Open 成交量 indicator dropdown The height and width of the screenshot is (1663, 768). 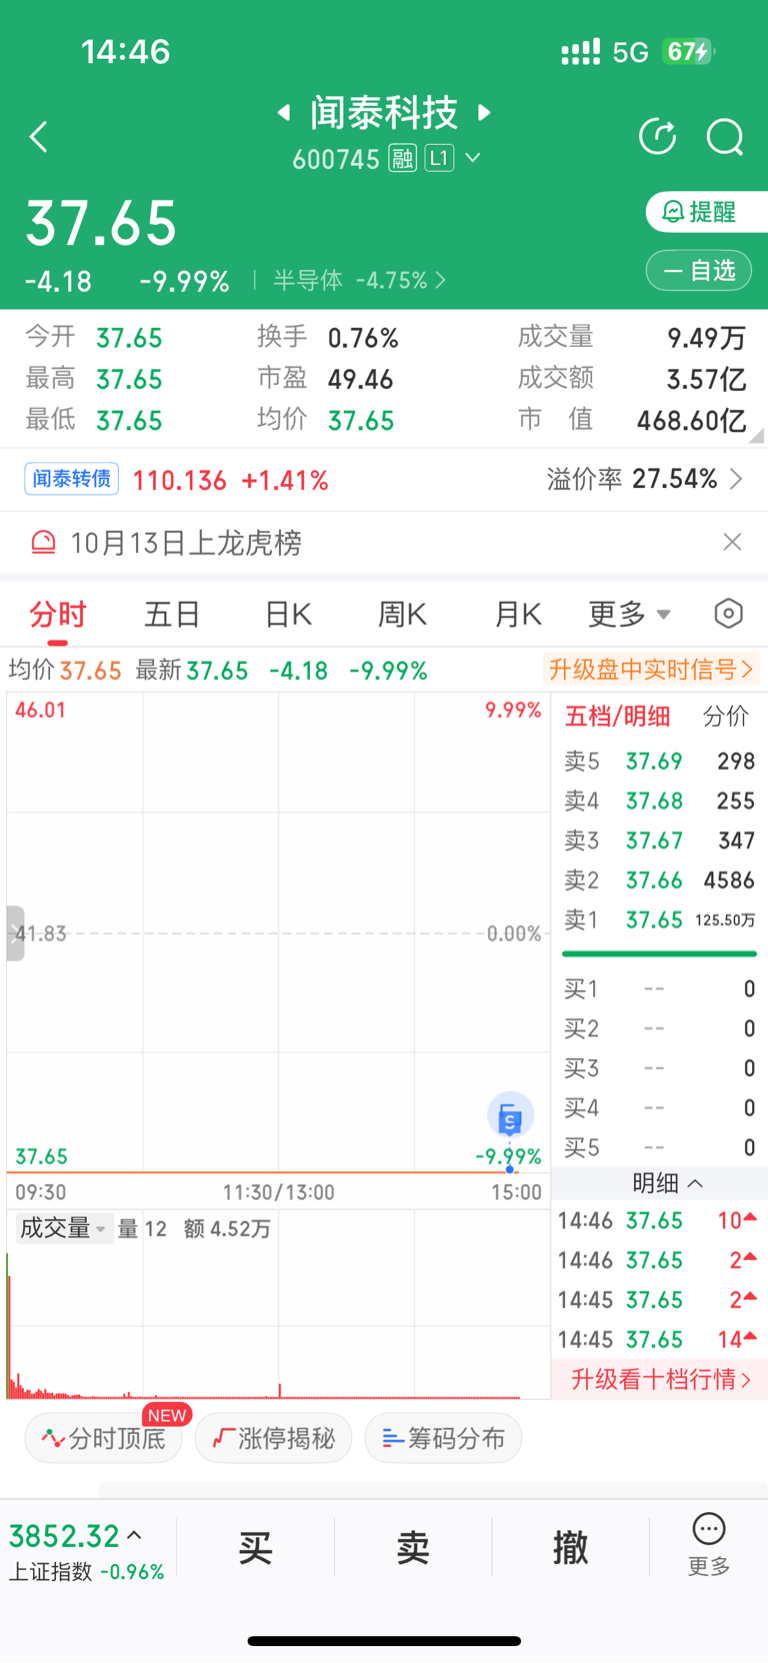click(x=63, y=1228)
